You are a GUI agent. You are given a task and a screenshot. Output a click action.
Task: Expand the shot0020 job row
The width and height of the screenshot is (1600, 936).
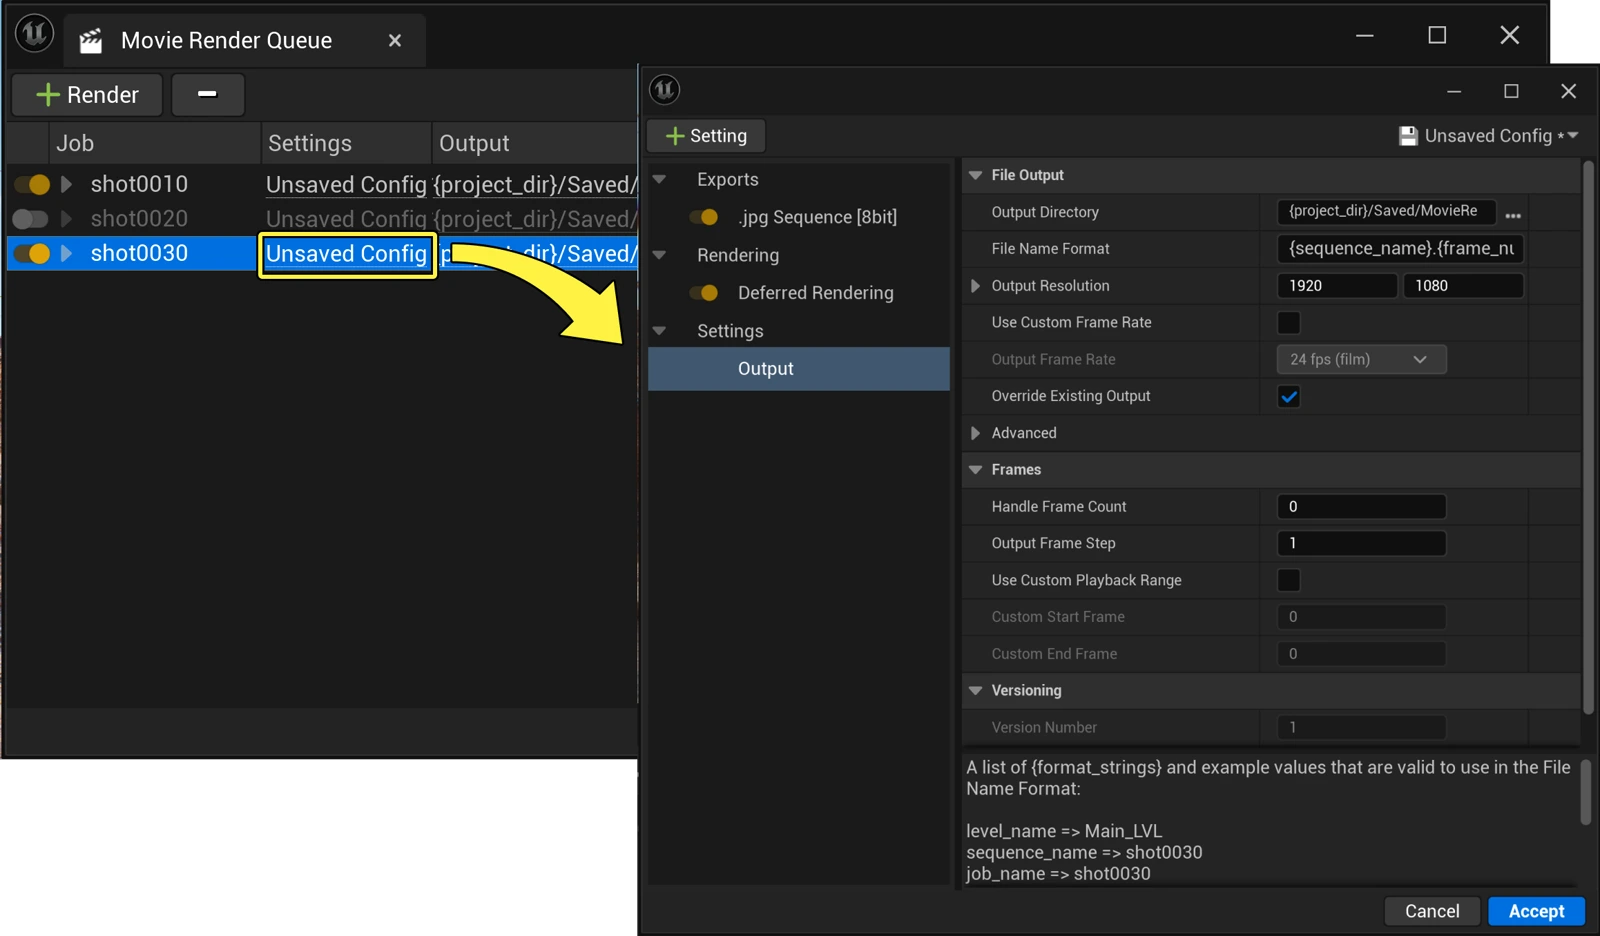point(66,219)
